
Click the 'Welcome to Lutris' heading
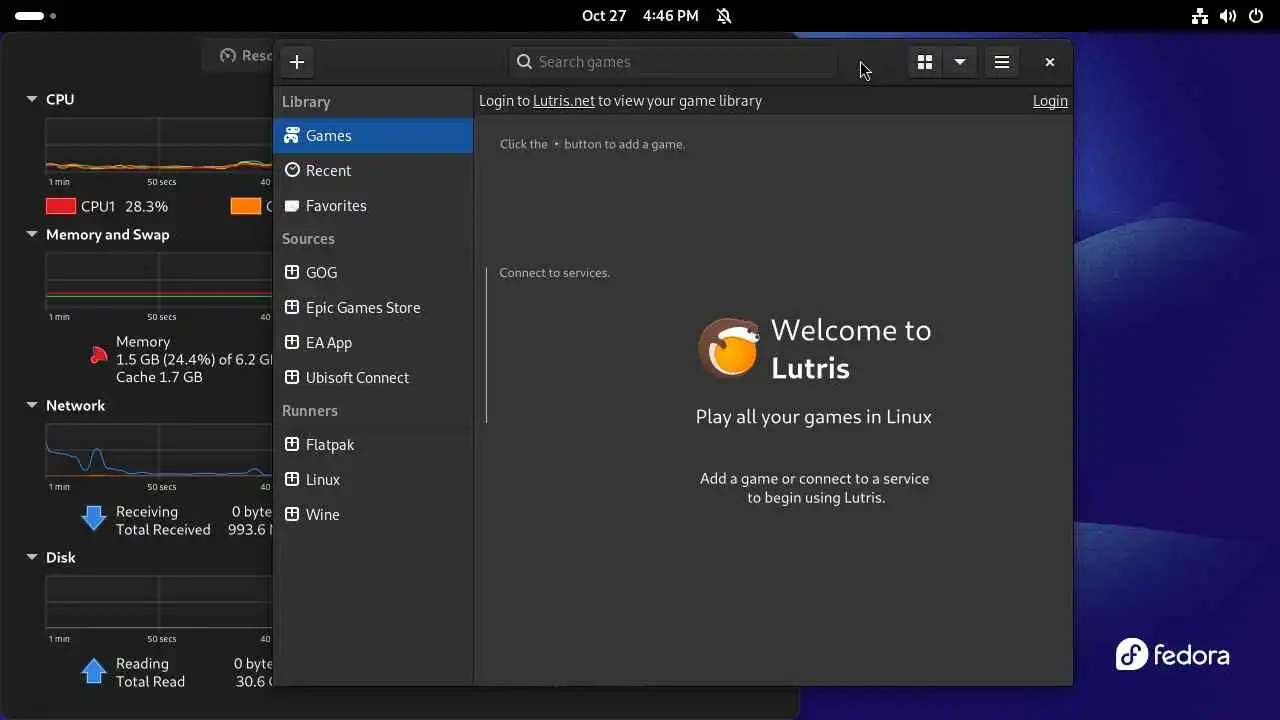(x=851, y=349)
